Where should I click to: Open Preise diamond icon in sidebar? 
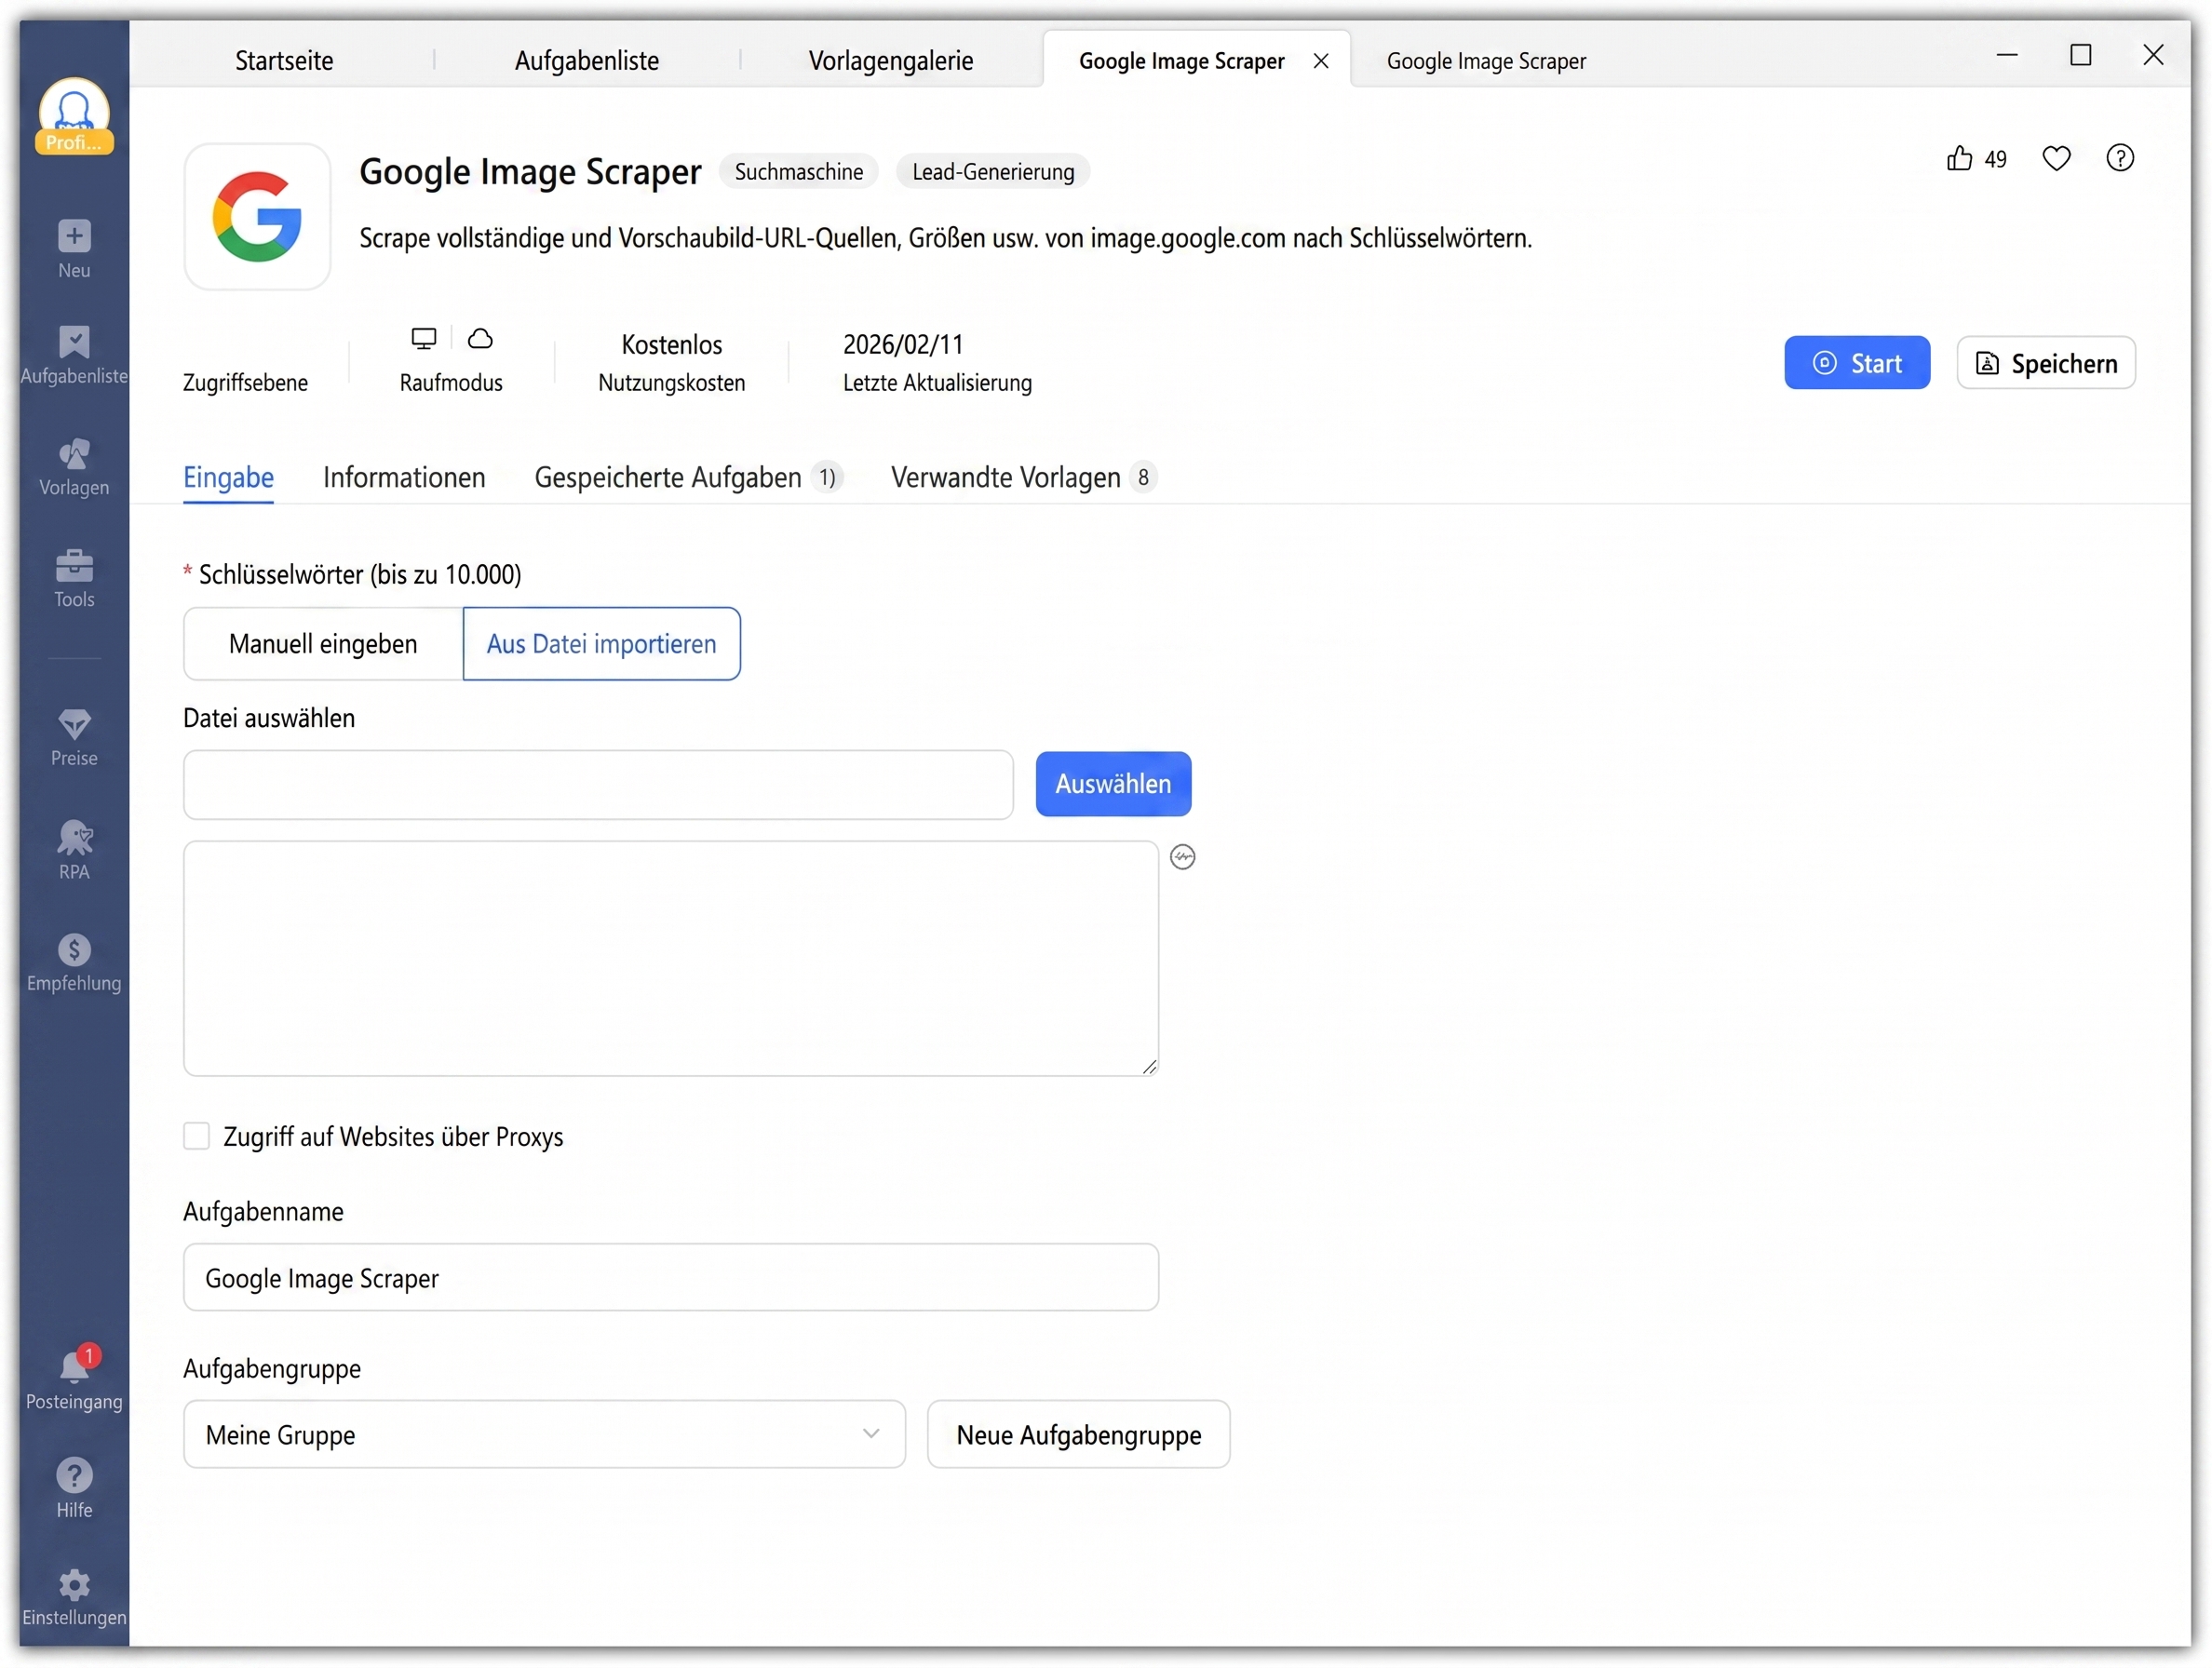pyautogui.click(x=74, y=724)
